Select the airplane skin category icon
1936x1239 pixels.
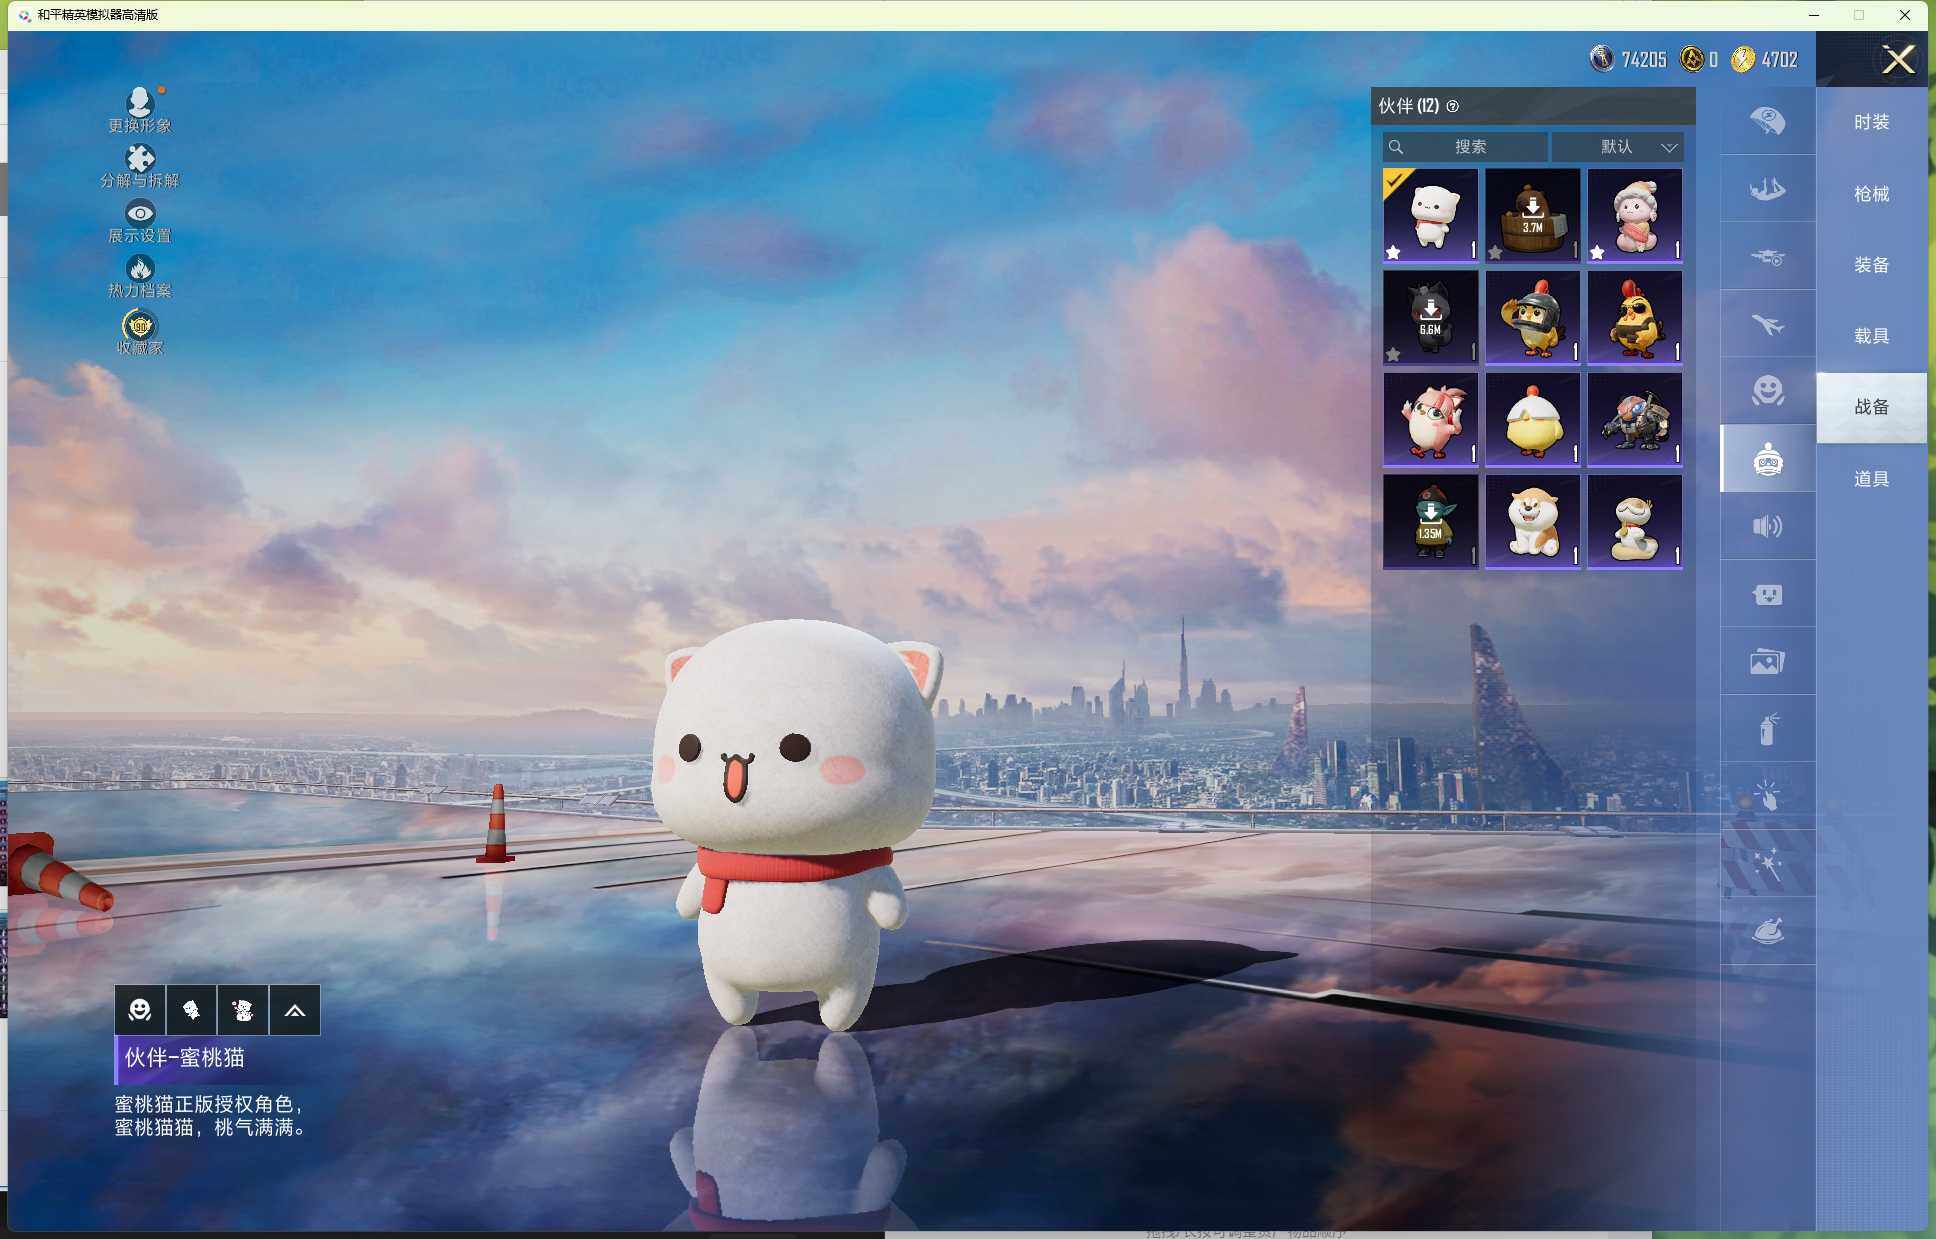[1767, 324]
